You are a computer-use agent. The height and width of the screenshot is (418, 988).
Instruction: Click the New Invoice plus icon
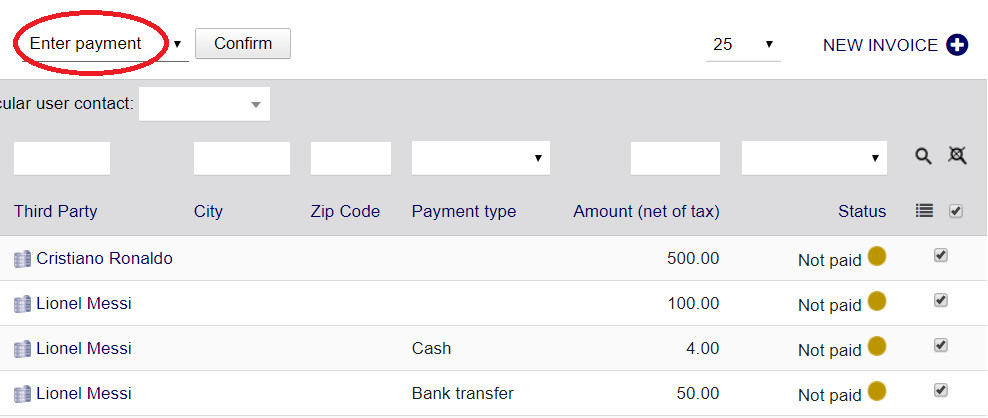tap(957, 45)
